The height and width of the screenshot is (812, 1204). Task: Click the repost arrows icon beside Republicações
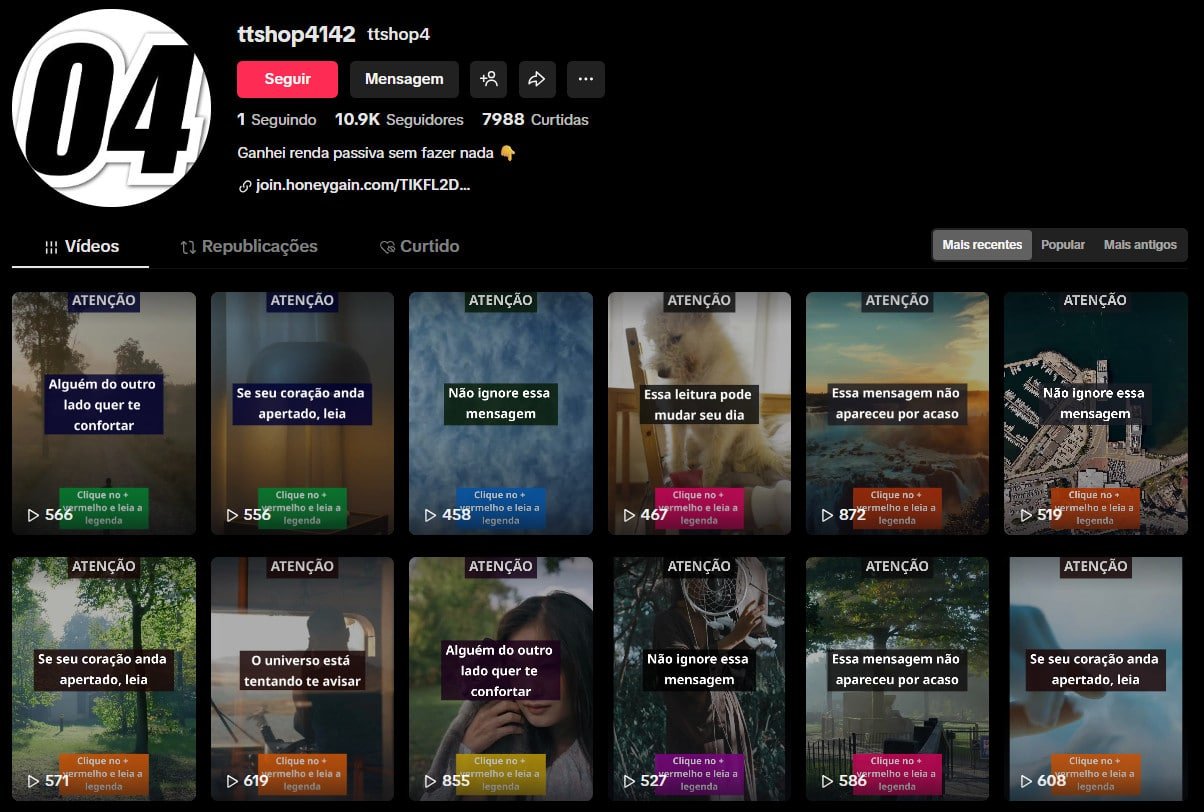click(x=188, y=246)
